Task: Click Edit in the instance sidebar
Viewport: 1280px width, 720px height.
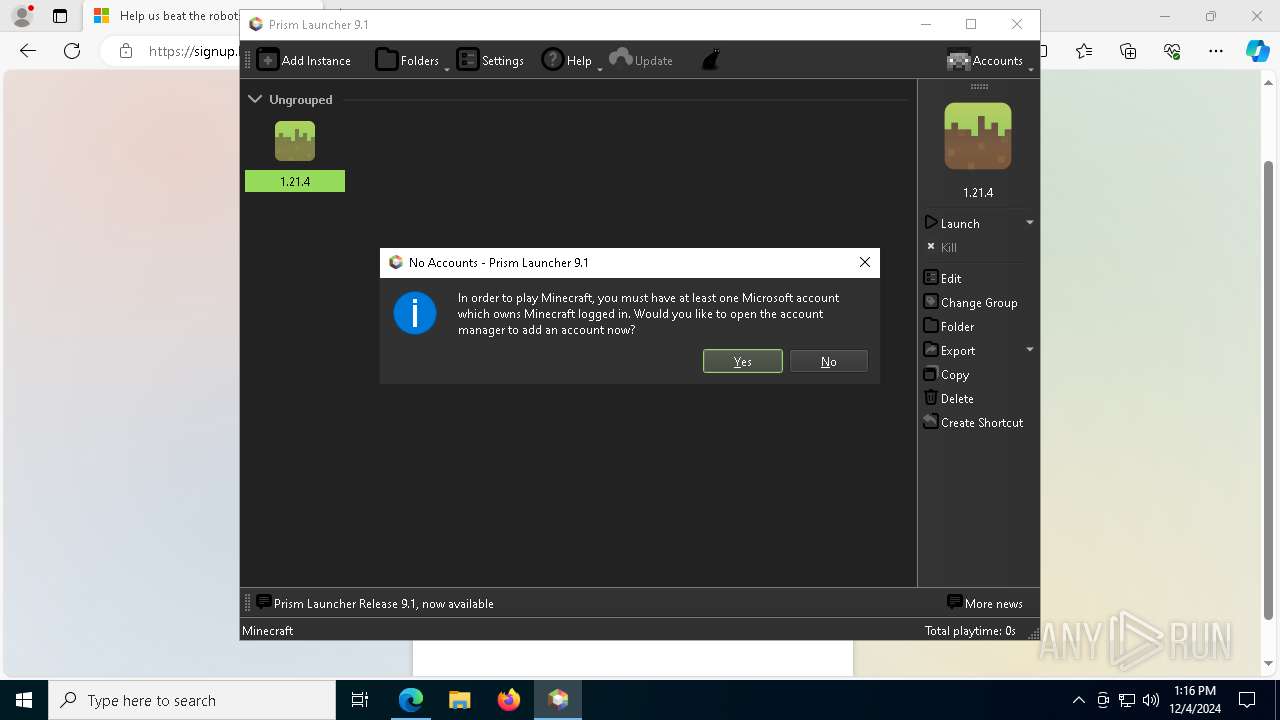Action: pyautogui.click(x=942, y=278)
